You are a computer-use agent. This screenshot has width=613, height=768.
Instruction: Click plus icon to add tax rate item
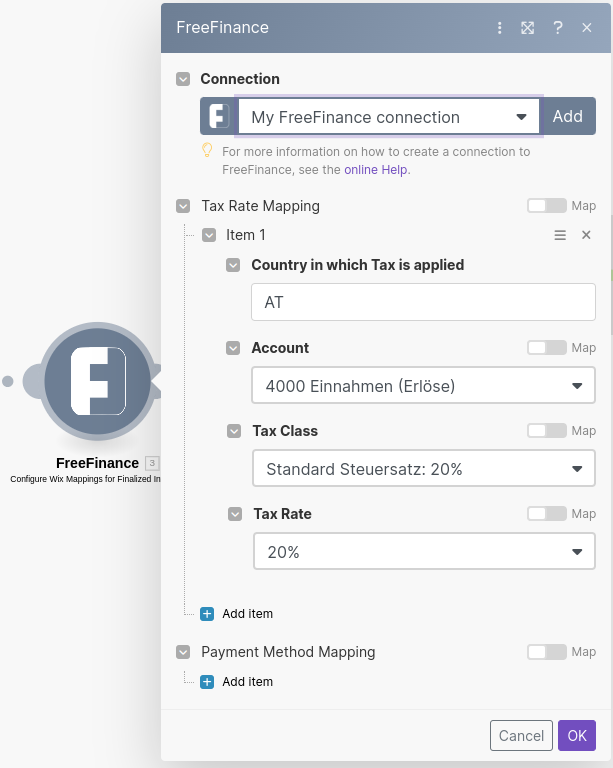[x=207, y=614]
